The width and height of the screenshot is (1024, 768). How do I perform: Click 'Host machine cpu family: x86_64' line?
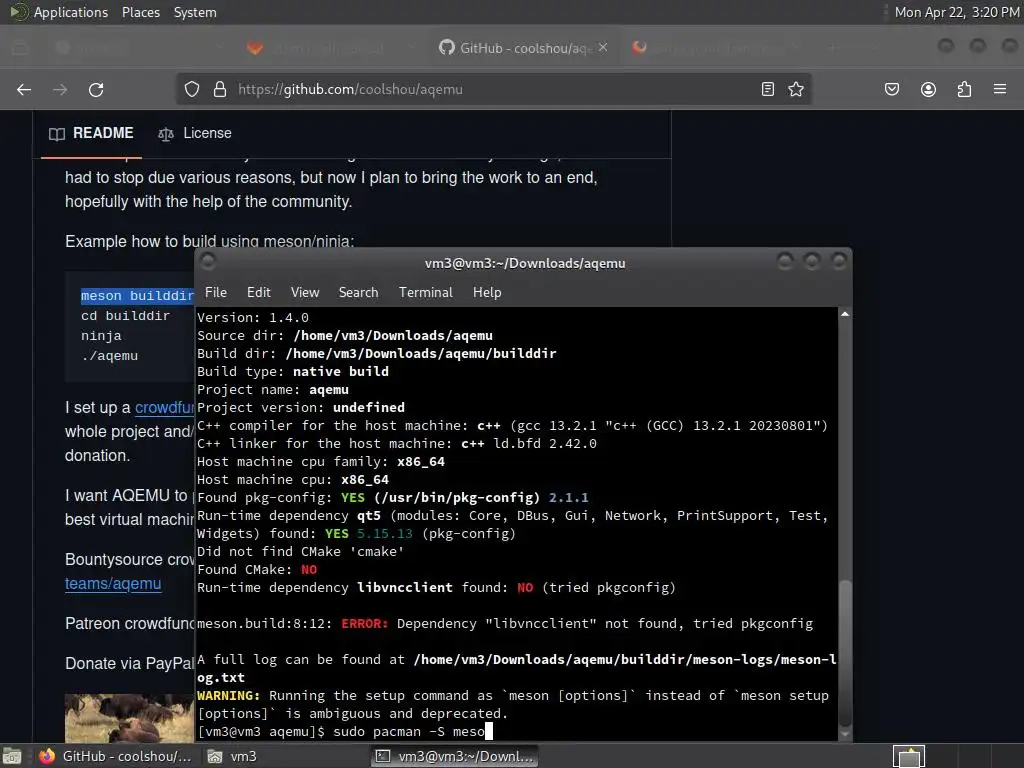[x=321, y=462]
